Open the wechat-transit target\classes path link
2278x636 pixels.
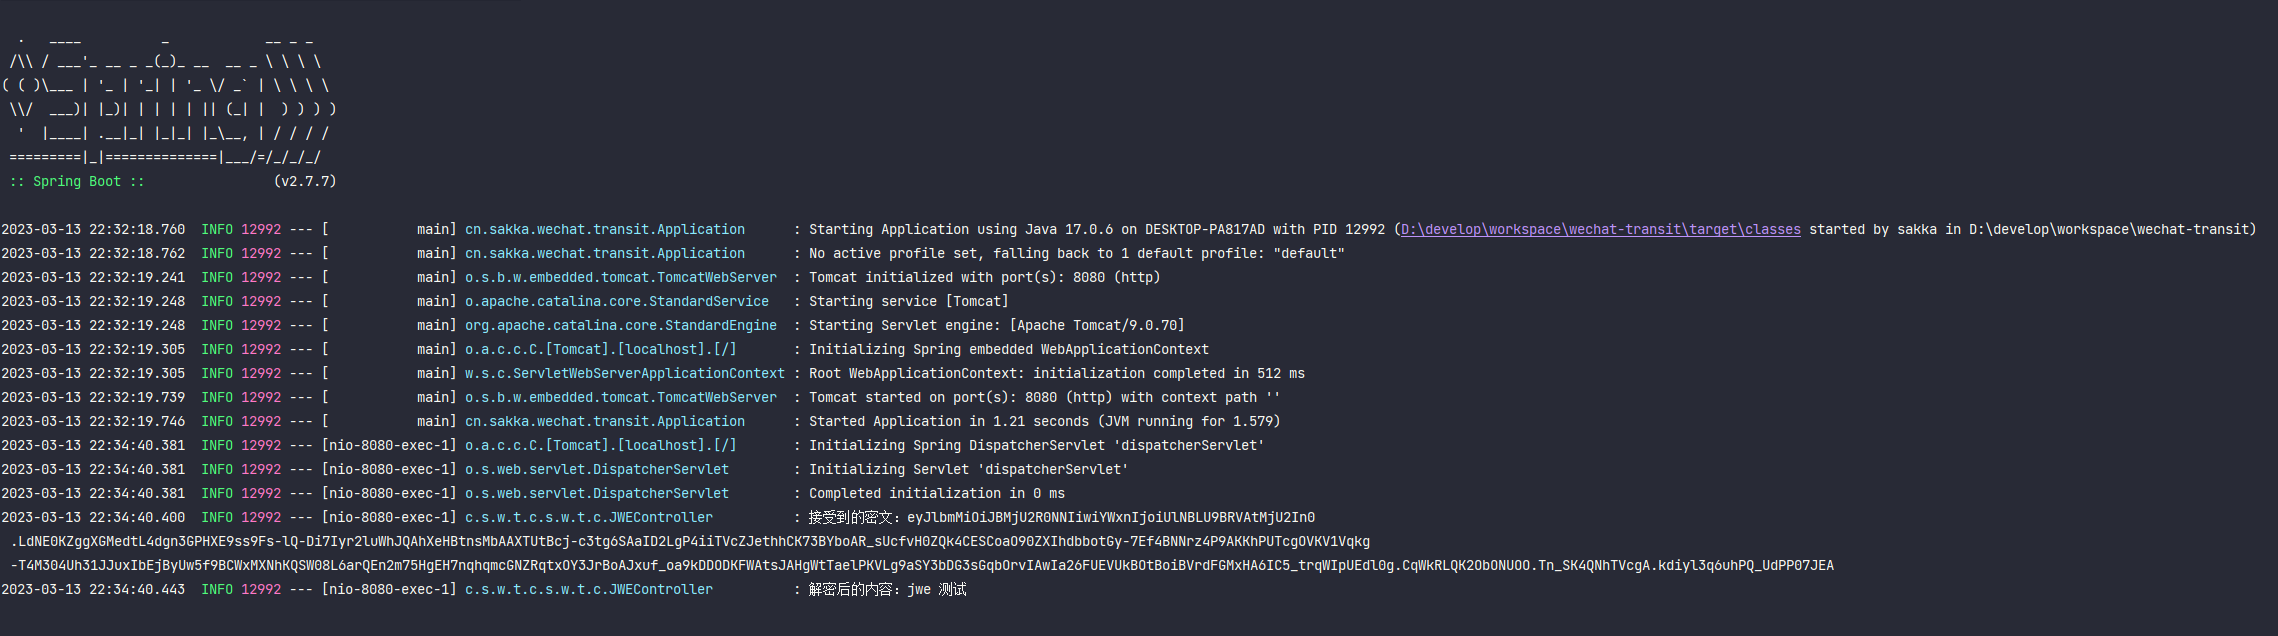click(1600, 230)
